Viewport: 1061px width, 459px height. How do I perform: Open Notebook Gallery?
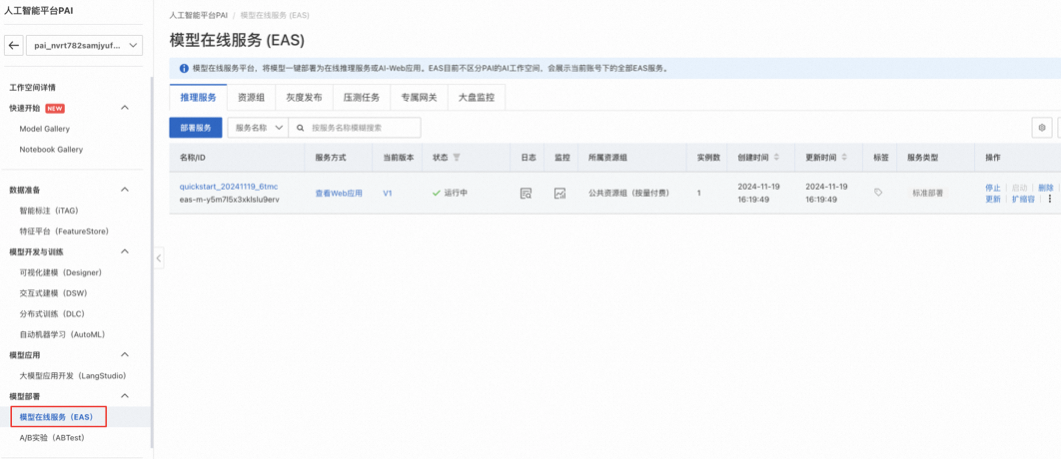51,149
